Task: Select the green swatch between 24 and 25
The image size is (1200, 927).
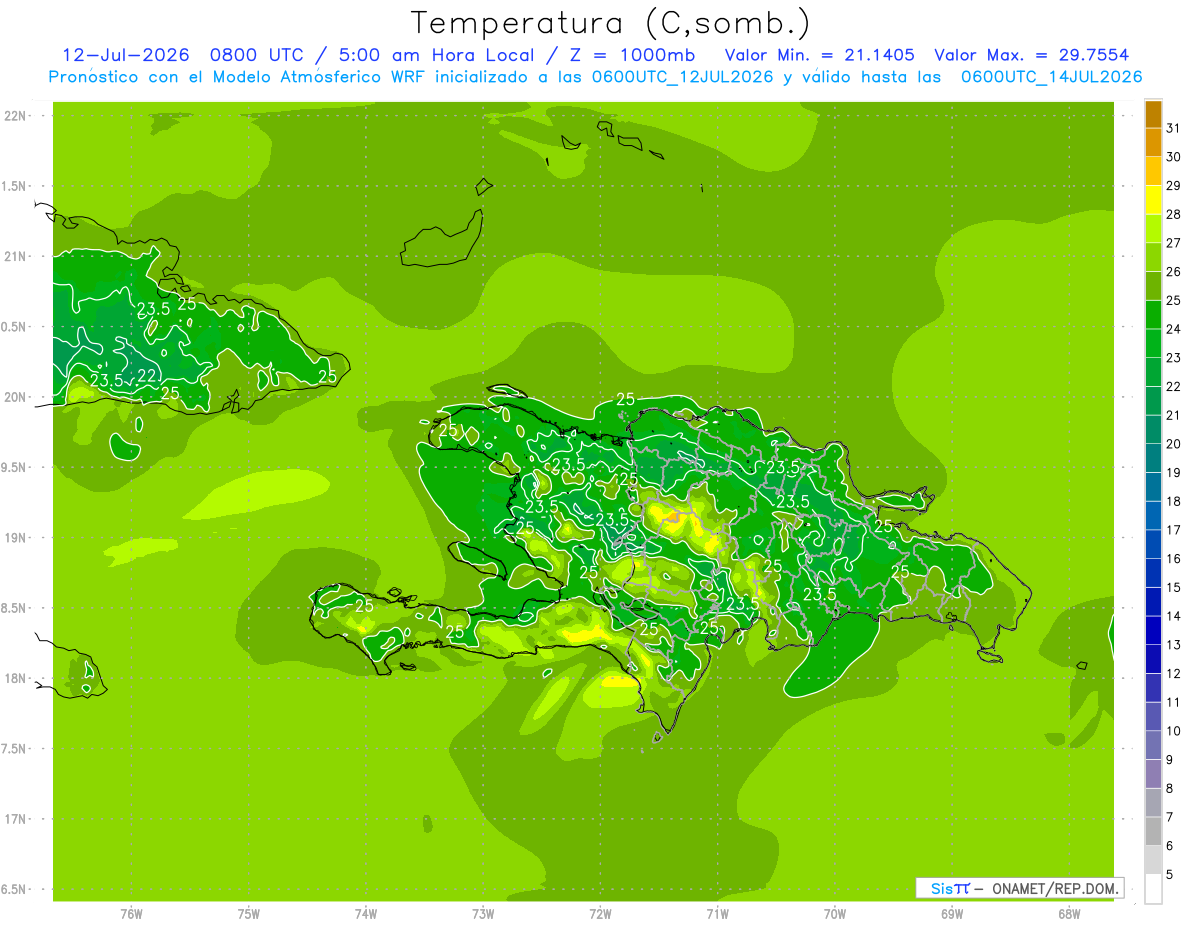Action: 1153,315
